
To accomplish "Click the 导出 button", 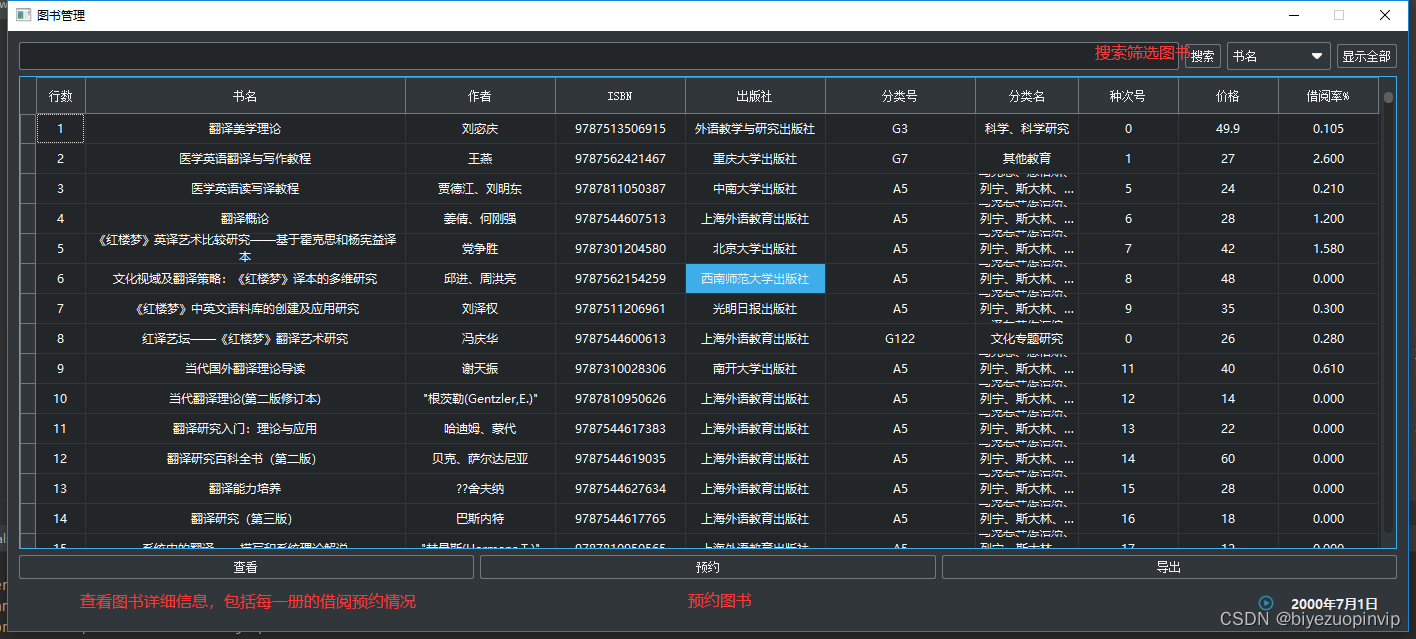I will [x=1169, y=567].
